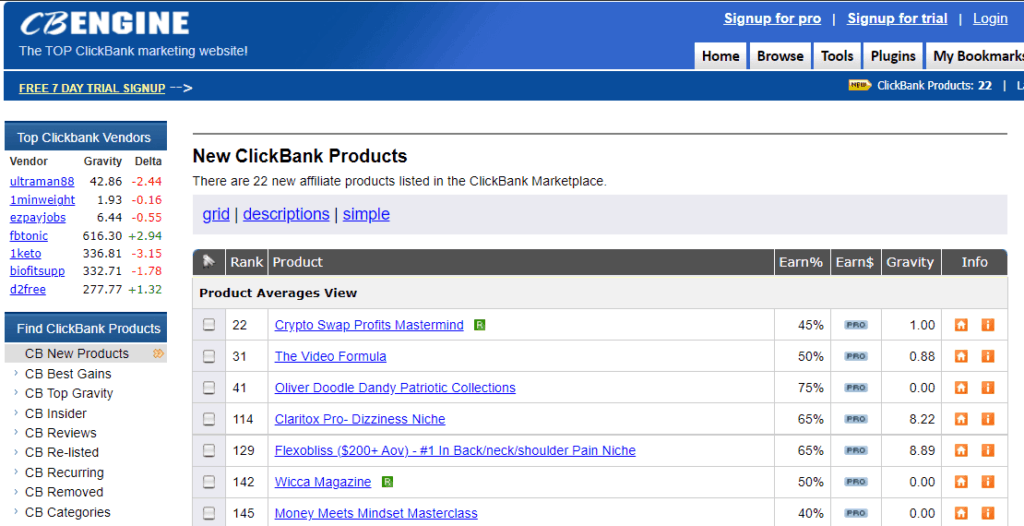1024x526 pixels.
Task: Switch to simple view
Action: pyautogui.click(x=366, y=214)
